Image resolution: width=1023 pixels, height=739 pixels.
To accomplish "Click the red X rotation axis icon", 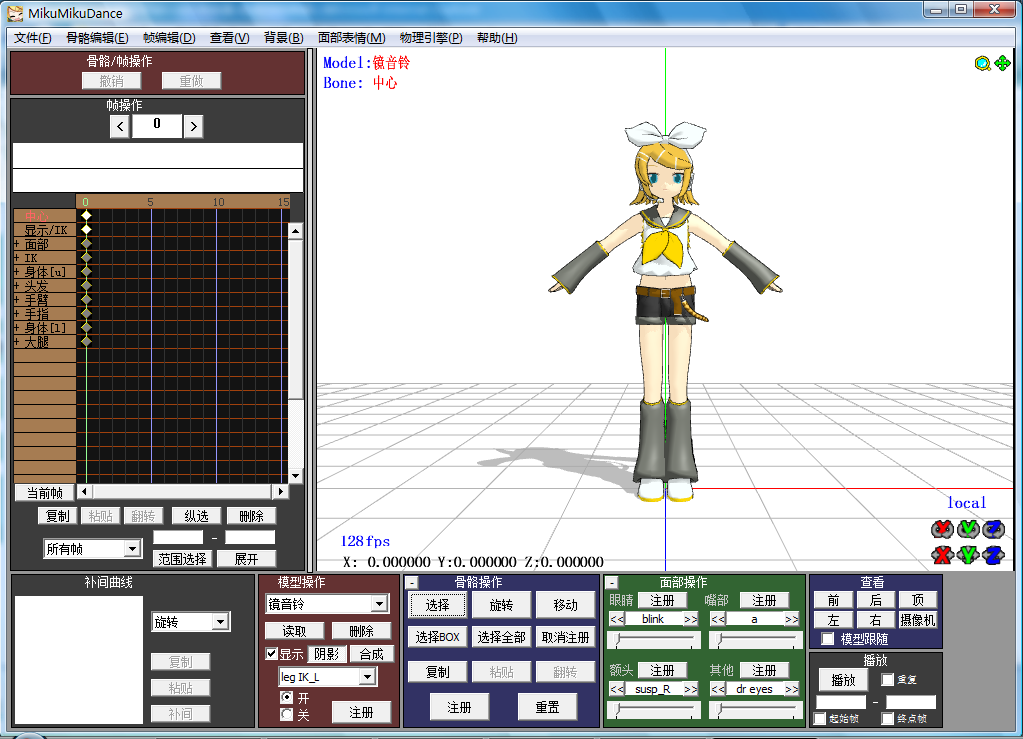I will (x=942, y=528).
